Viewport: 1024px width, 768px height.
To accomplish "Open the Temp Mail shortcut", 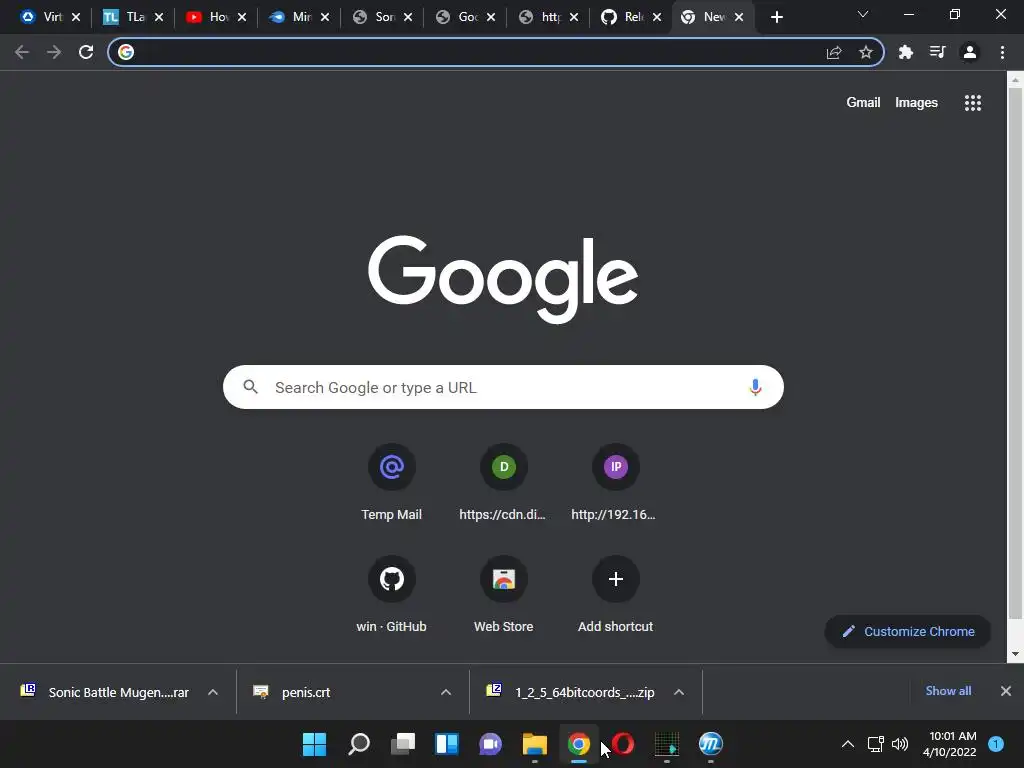I will 391,484.
